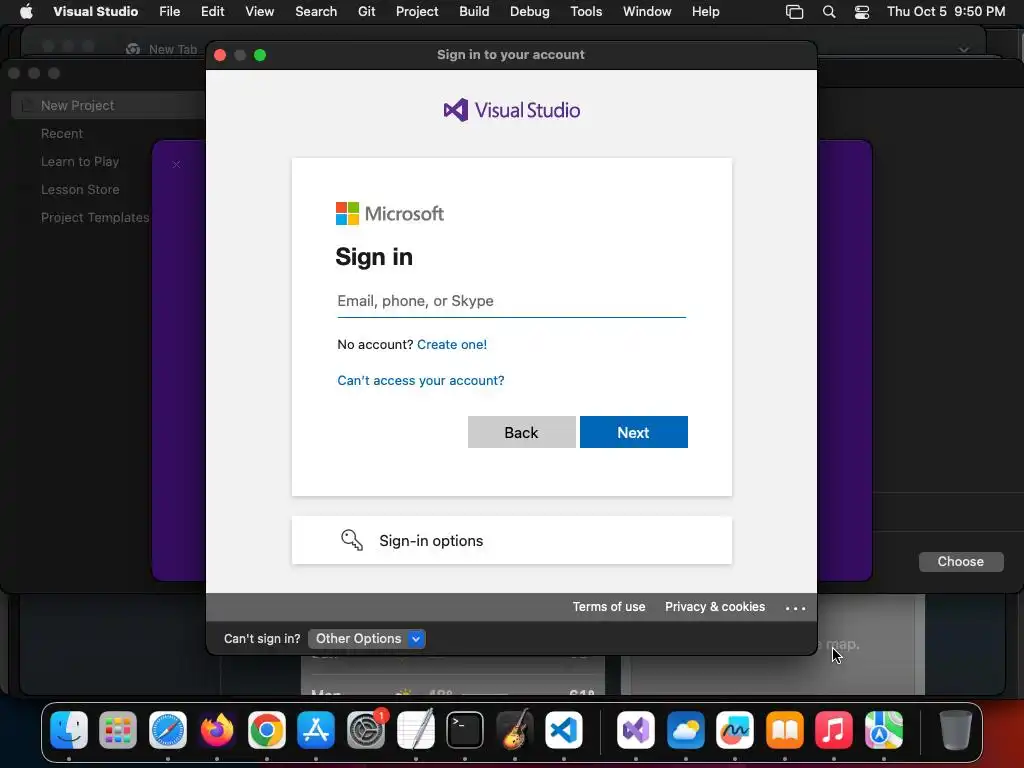Open the Edit menu

click(x=212, y=12)
